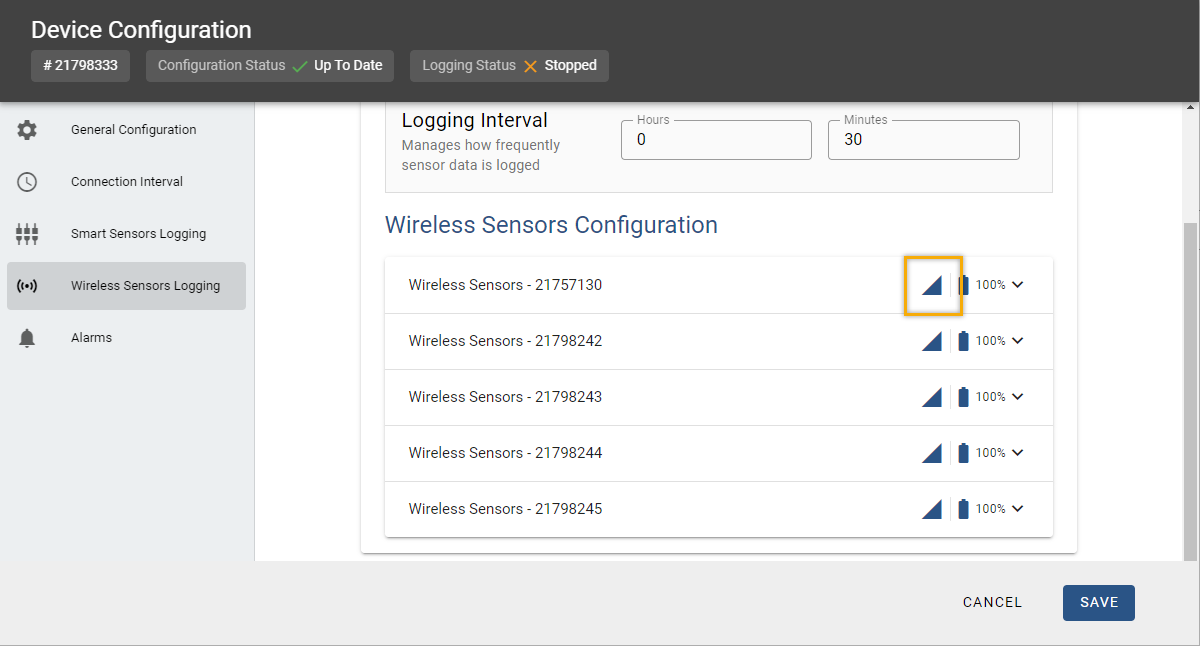Click 'Manages how frequently sensor data is logged' text
Viewport: 1200px width, 646px height.
(481, 155)
